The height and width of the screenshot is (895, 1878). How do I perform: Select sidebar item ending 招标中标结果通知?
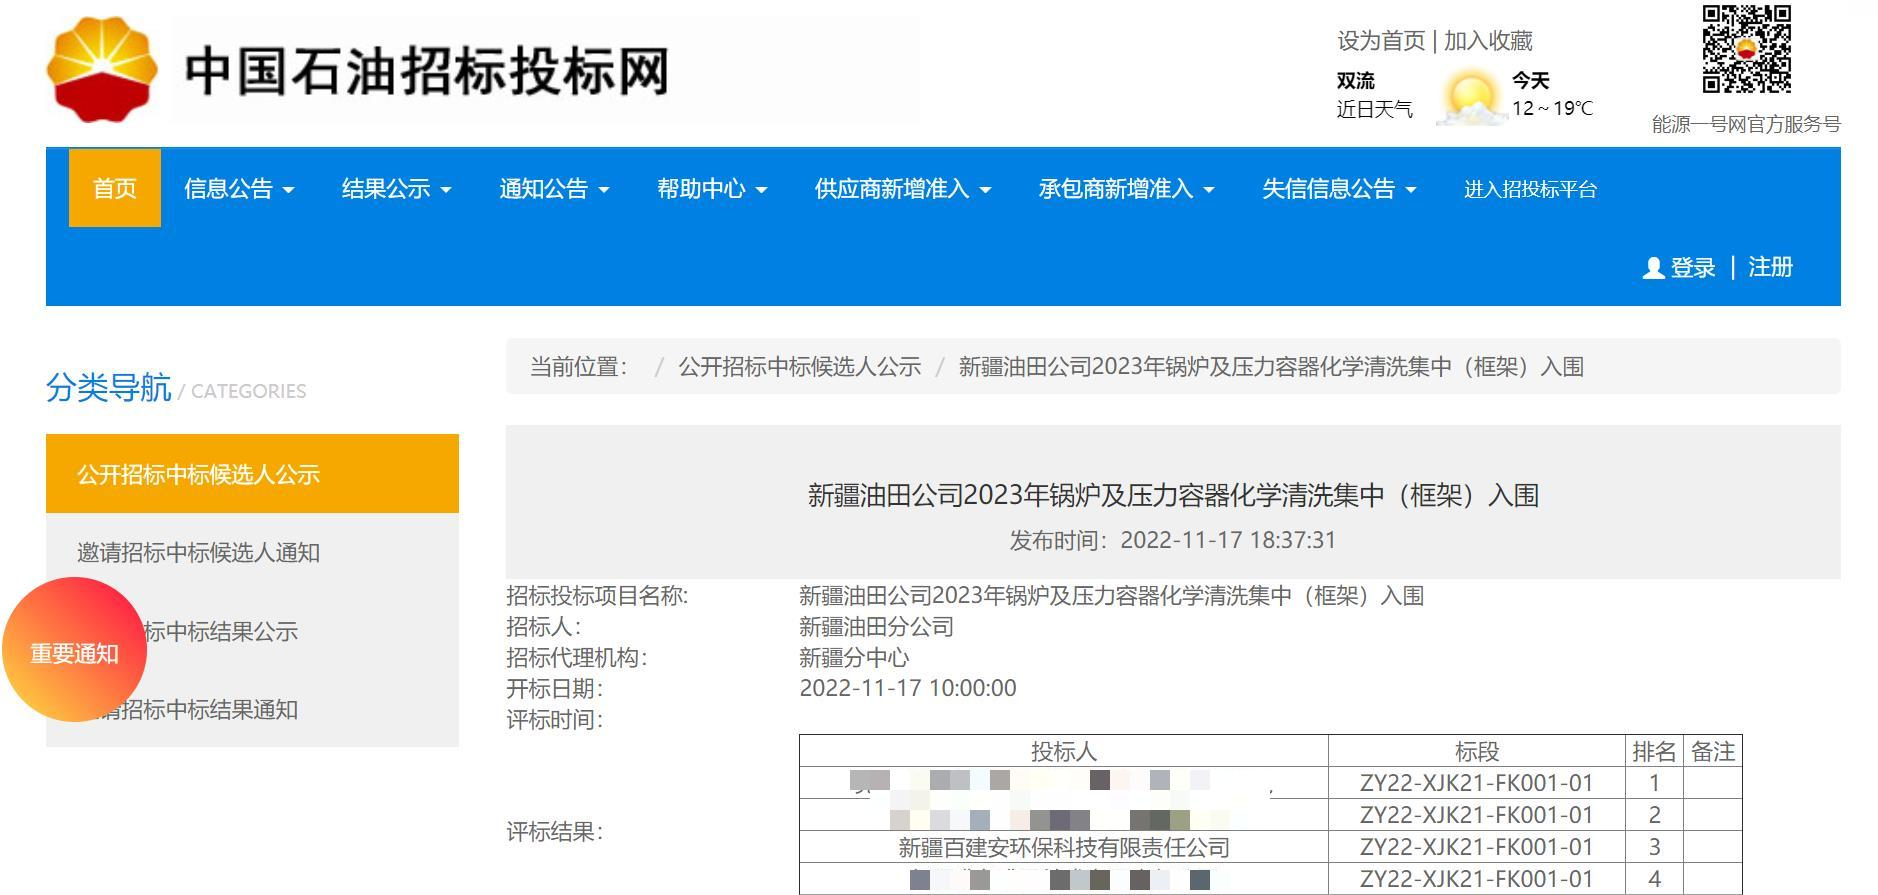click(x=252, y=709)
